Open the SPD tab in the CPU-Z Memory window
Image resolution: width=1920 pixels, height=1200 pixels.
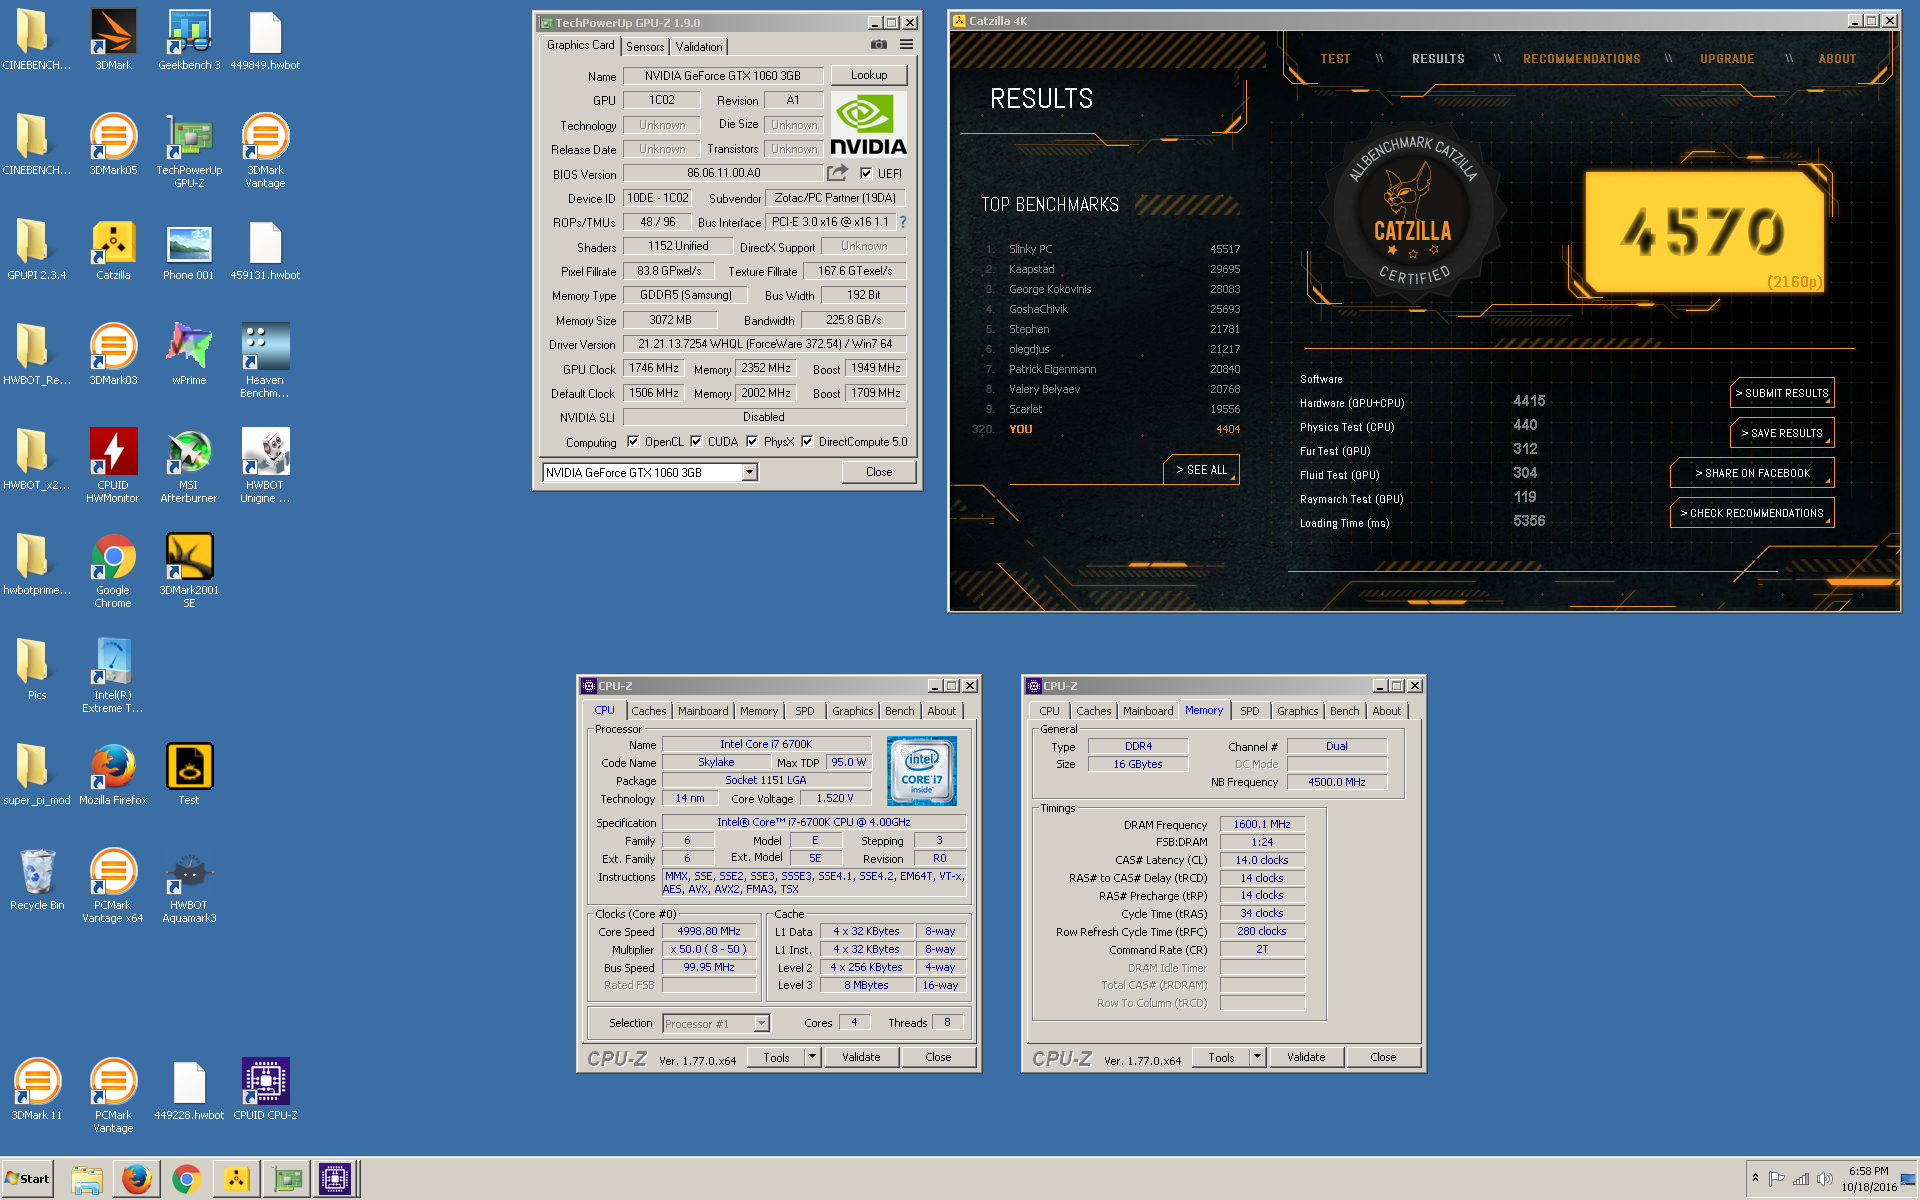pyautogui.click(x=1250, y=711)
